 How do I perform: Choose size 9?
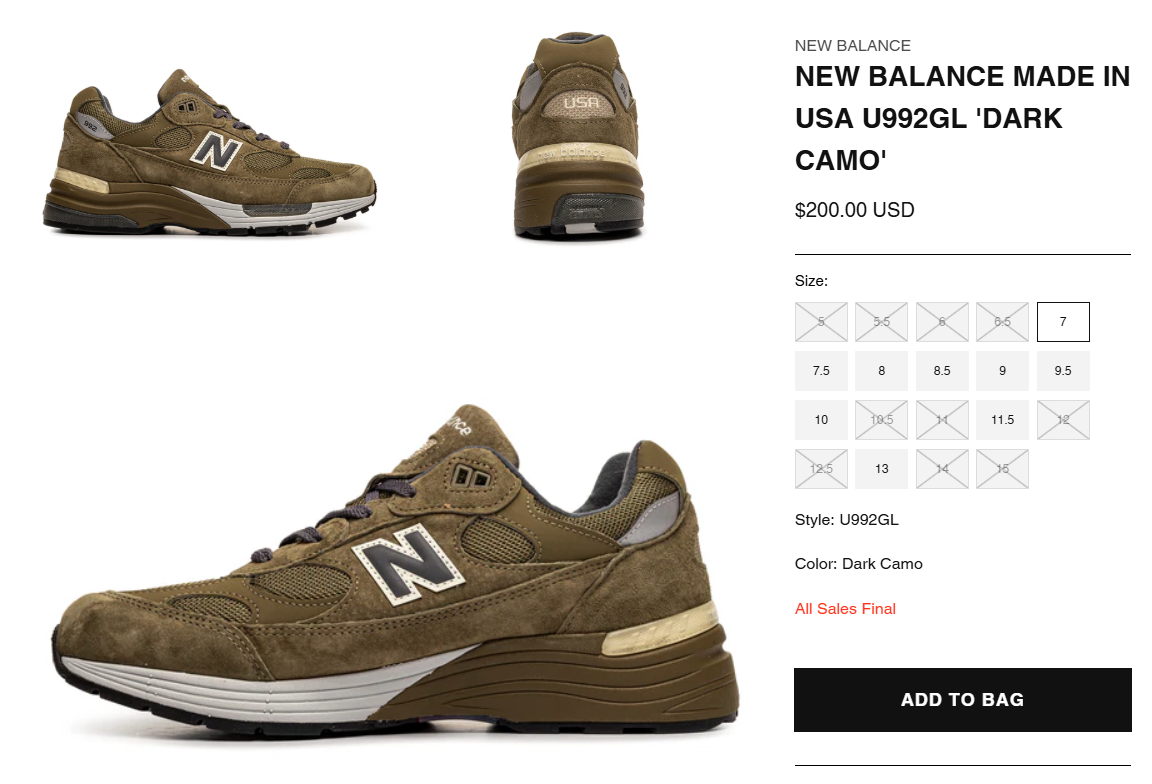click(x=1002, y=371)
